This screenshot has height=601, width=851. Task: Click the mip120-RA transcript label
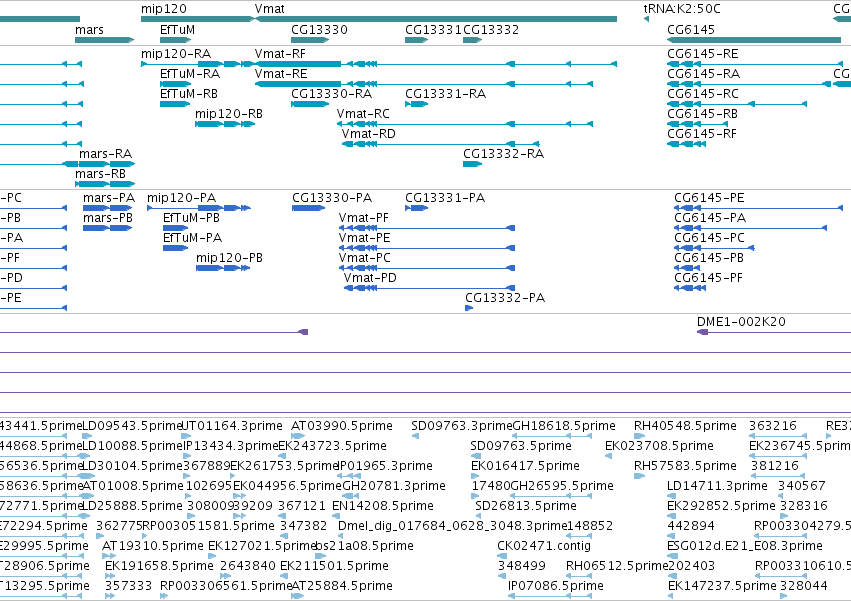click(176, 54)
